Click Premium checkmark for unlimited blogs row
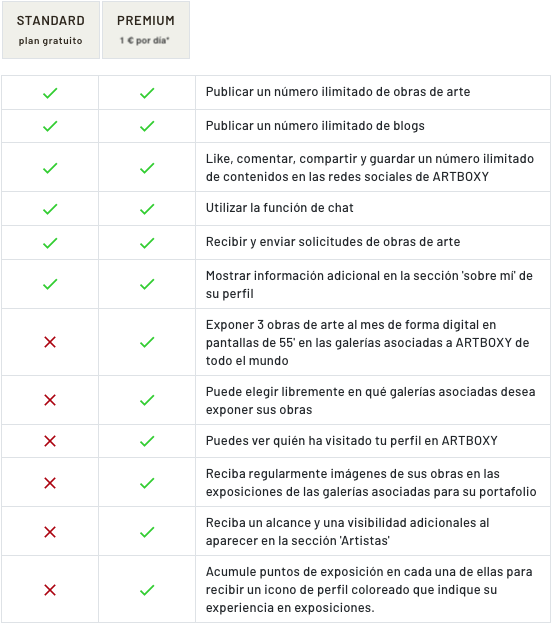The height and width of the screenshot is (624, 553). point(147,126)
